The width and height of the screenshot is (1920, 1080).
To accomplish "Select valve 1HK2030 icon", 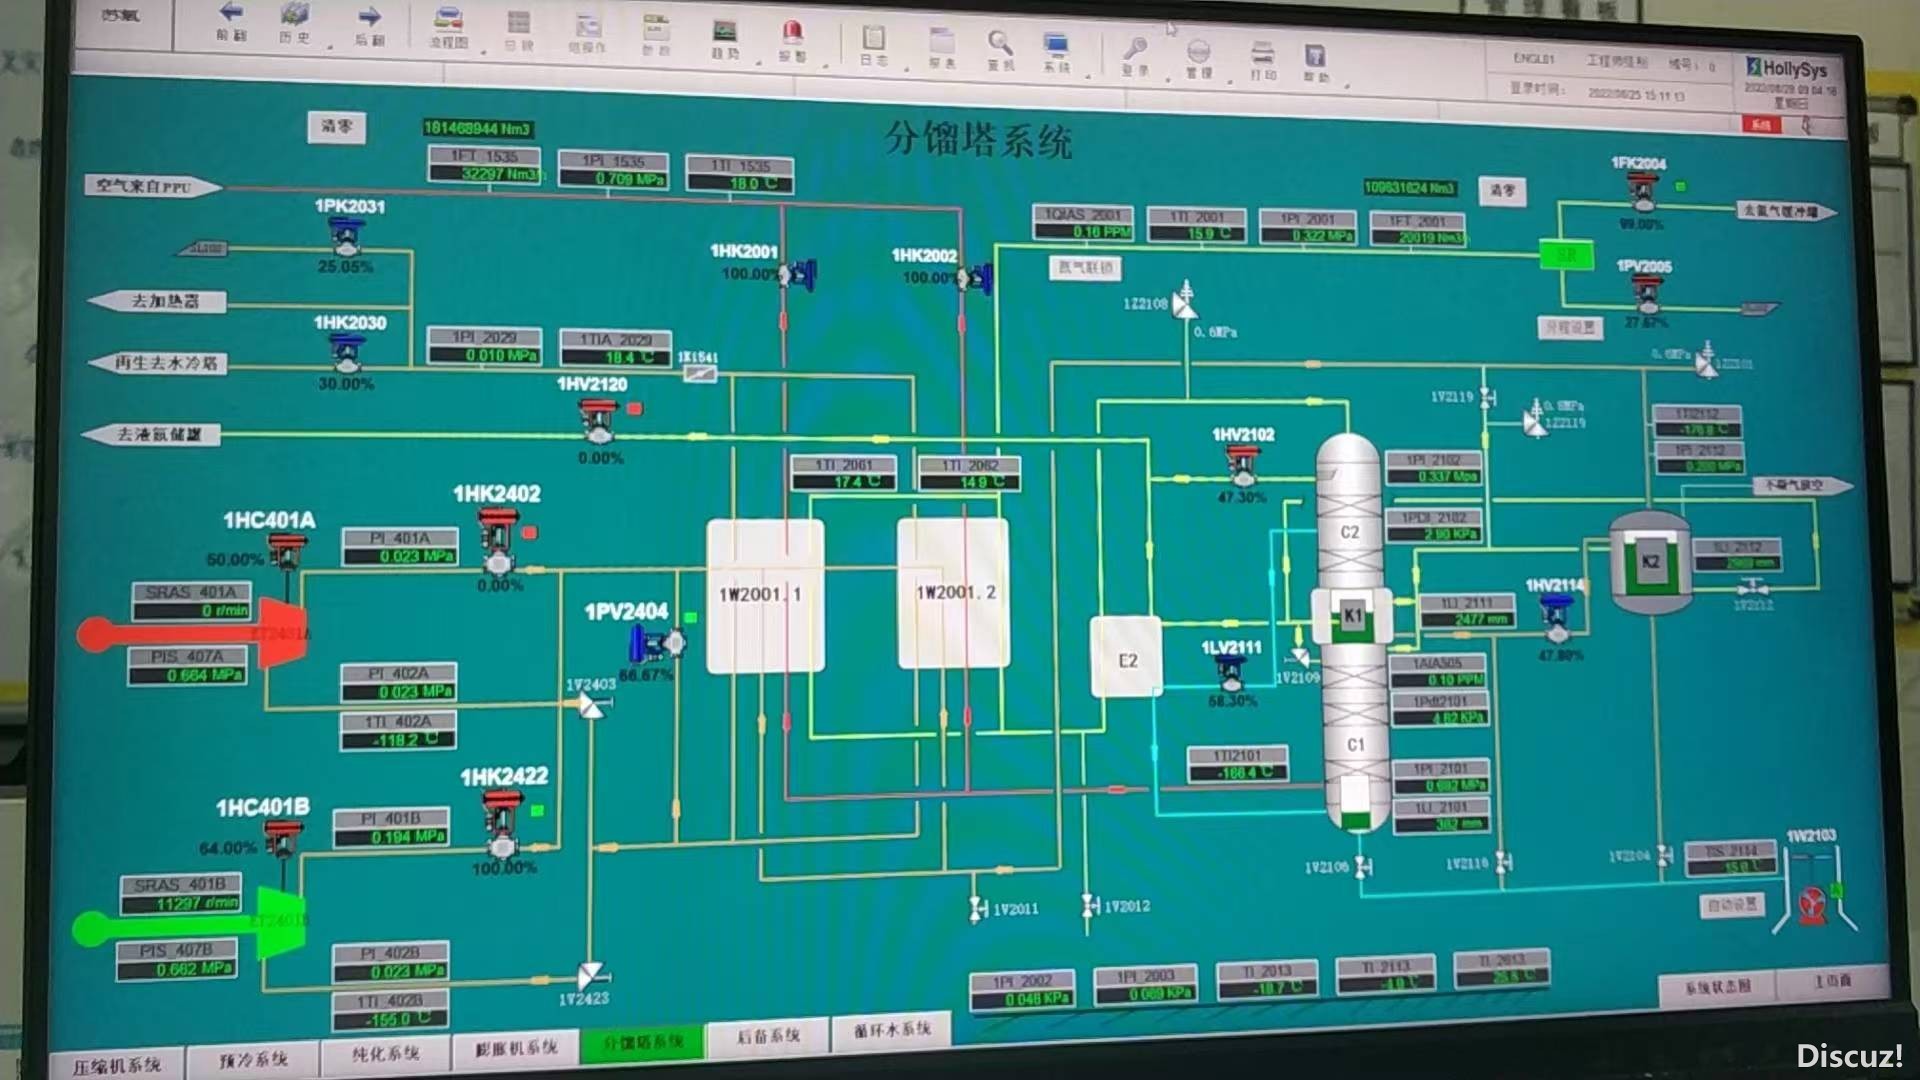I will pos(347,354).
